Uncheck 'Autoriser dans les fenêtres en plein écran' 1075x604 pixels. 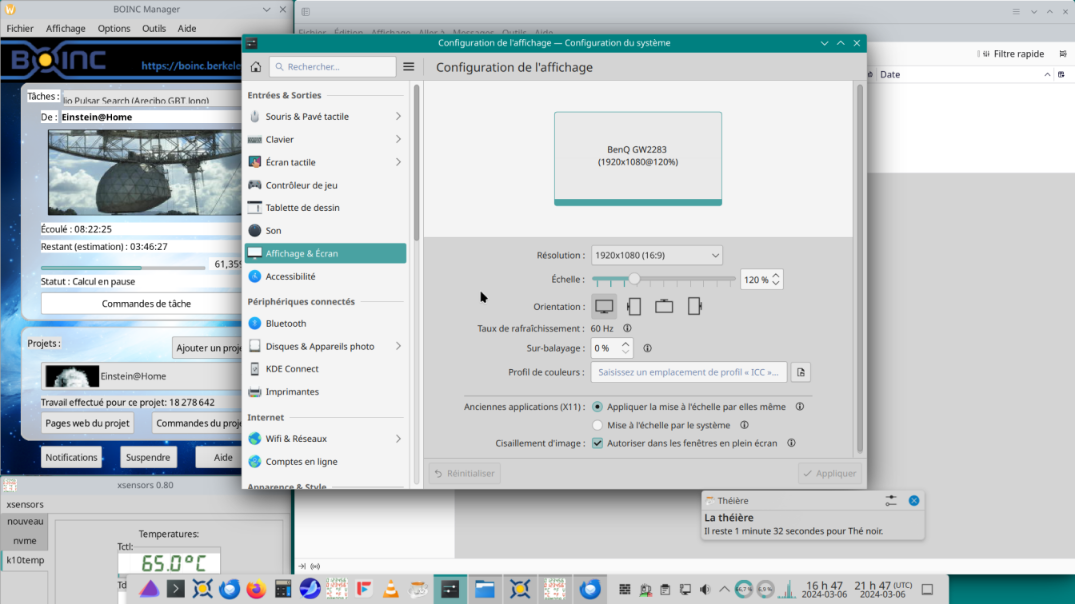click(x=598, y=443)
